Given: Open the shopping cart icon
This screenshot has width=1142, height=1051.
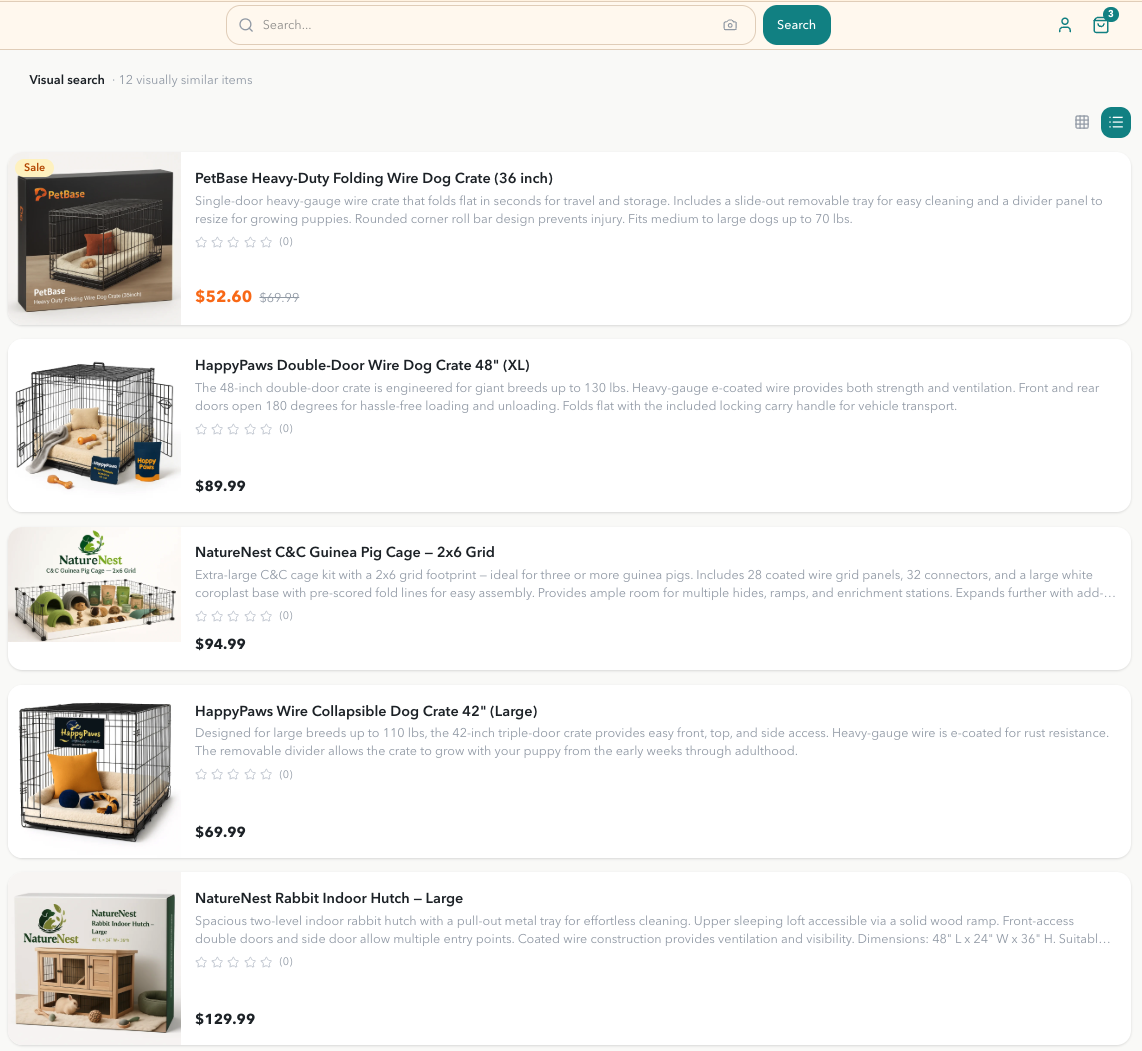Looking at the screenshot, I should click(1101, 25).
